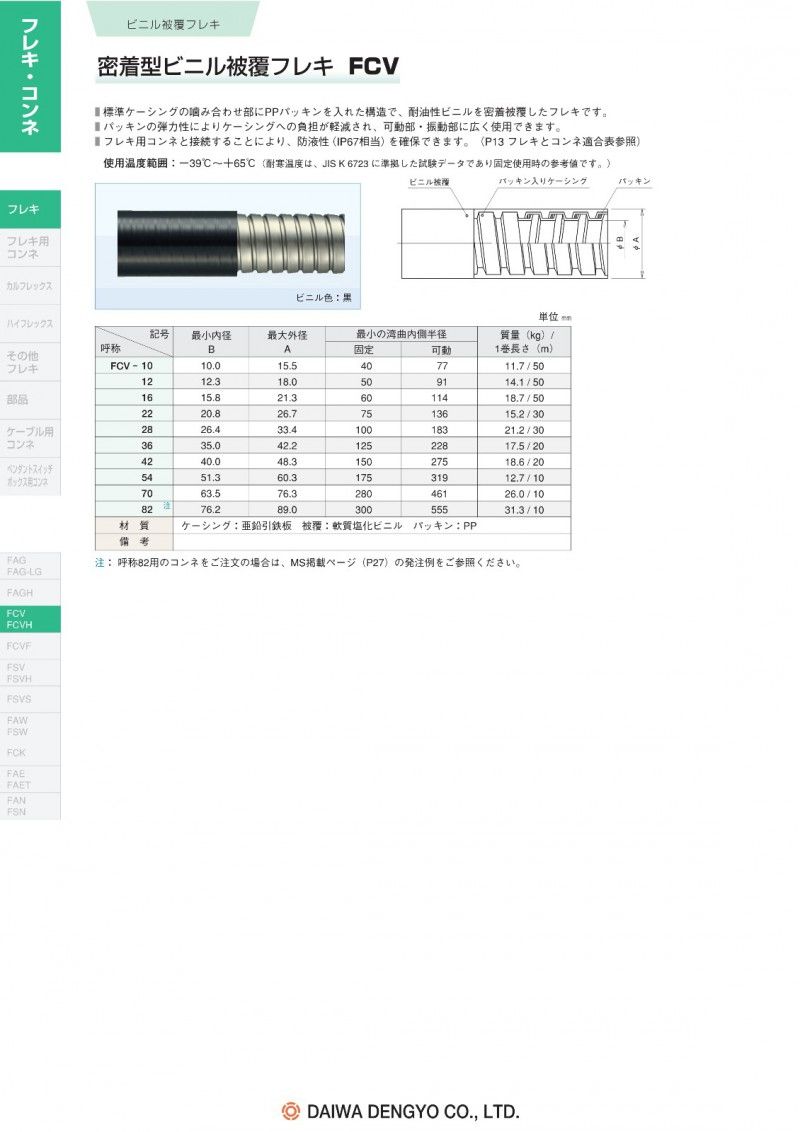Select inner diameter value 12.3

211,382
